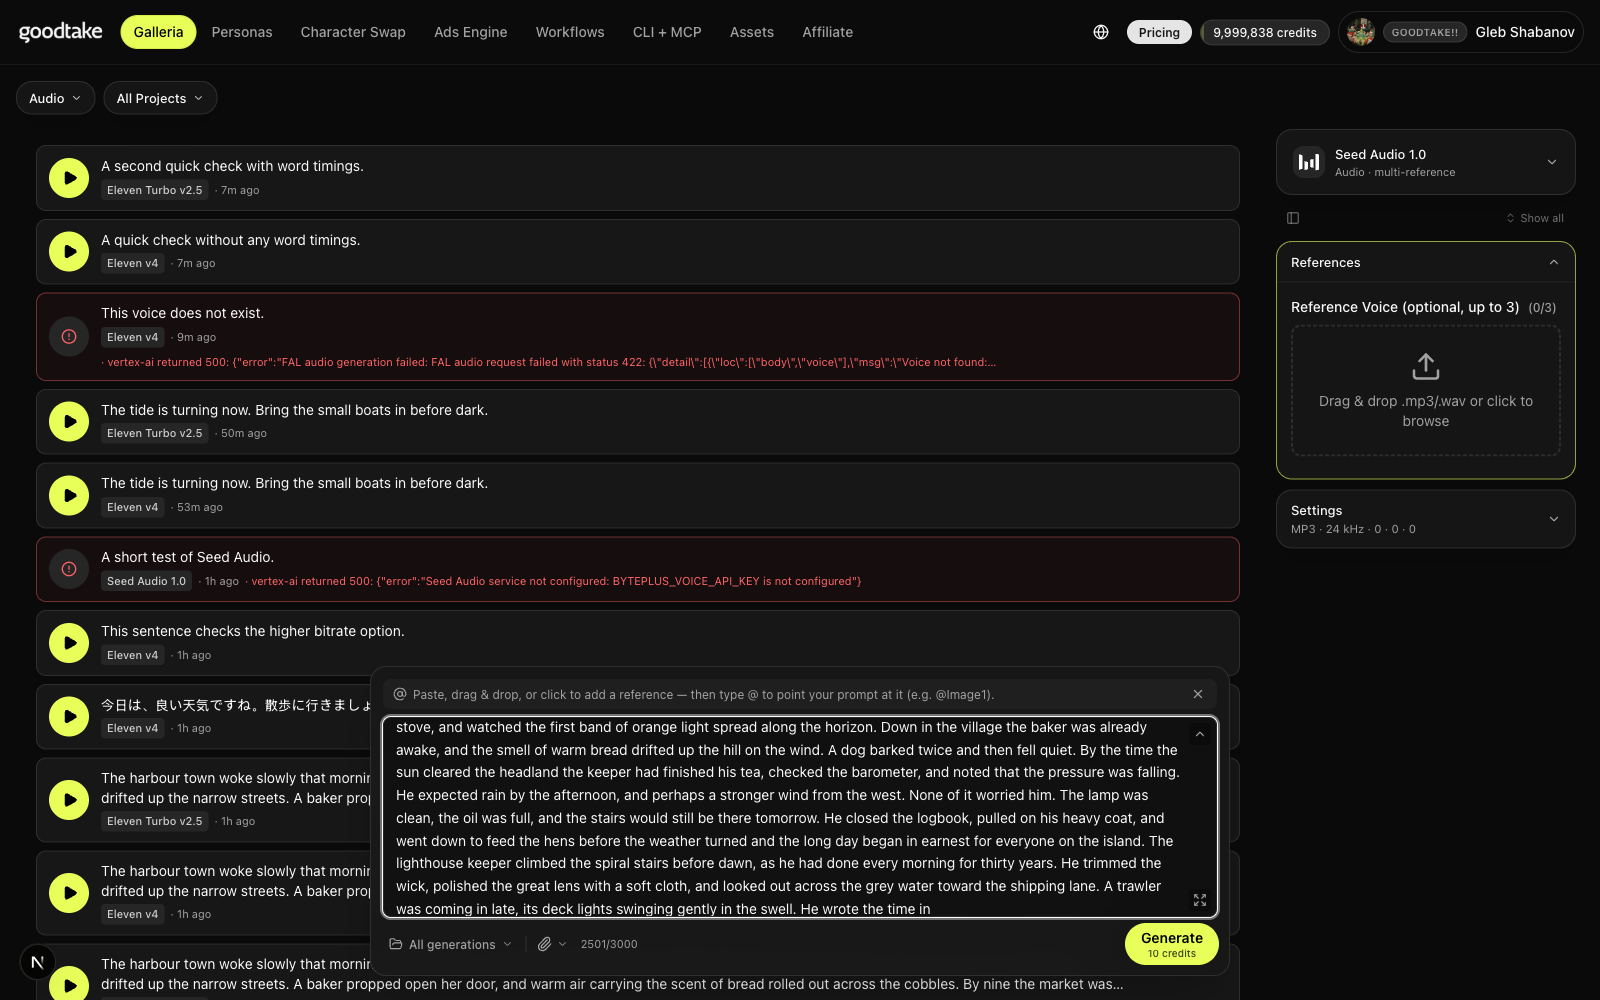The width and height of the screenshot is (1600, 1000).
Task: Open the Seed Audio 1.0 model selector
Action: pos(1426,162)
